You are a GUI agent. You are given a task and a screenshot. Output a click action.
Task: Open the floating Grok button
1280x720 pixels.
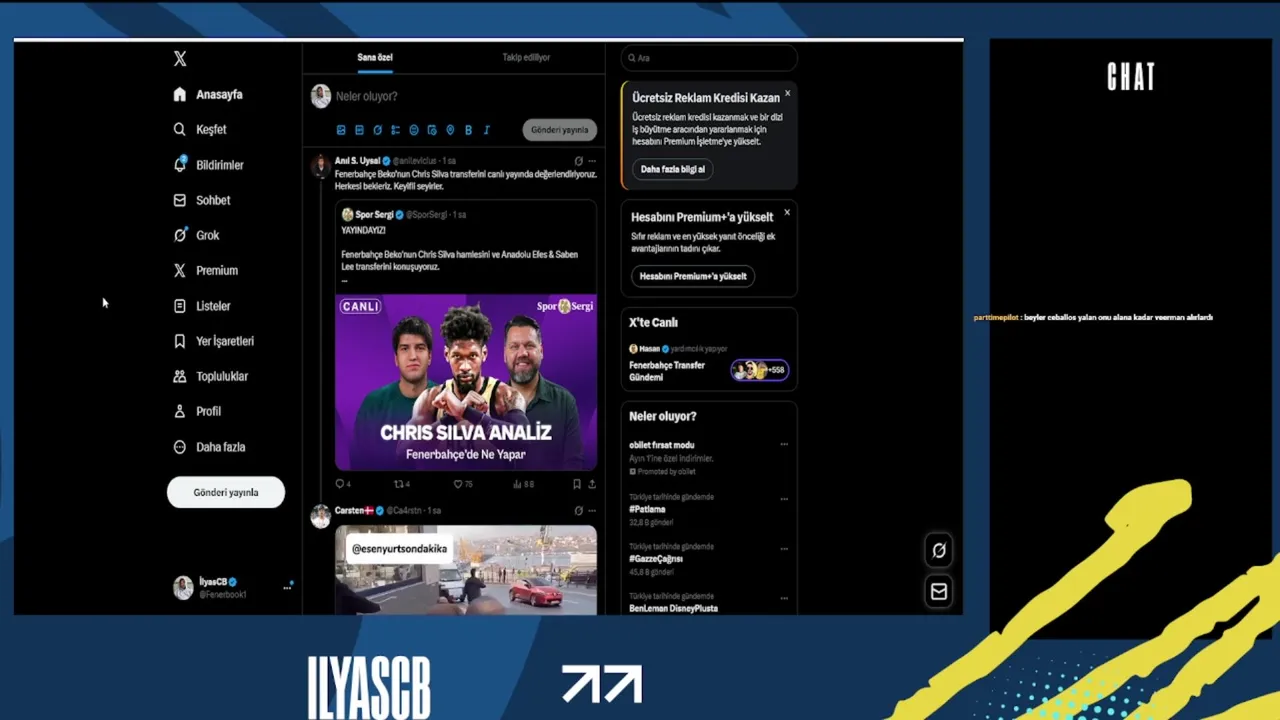(x=939, y=550)
